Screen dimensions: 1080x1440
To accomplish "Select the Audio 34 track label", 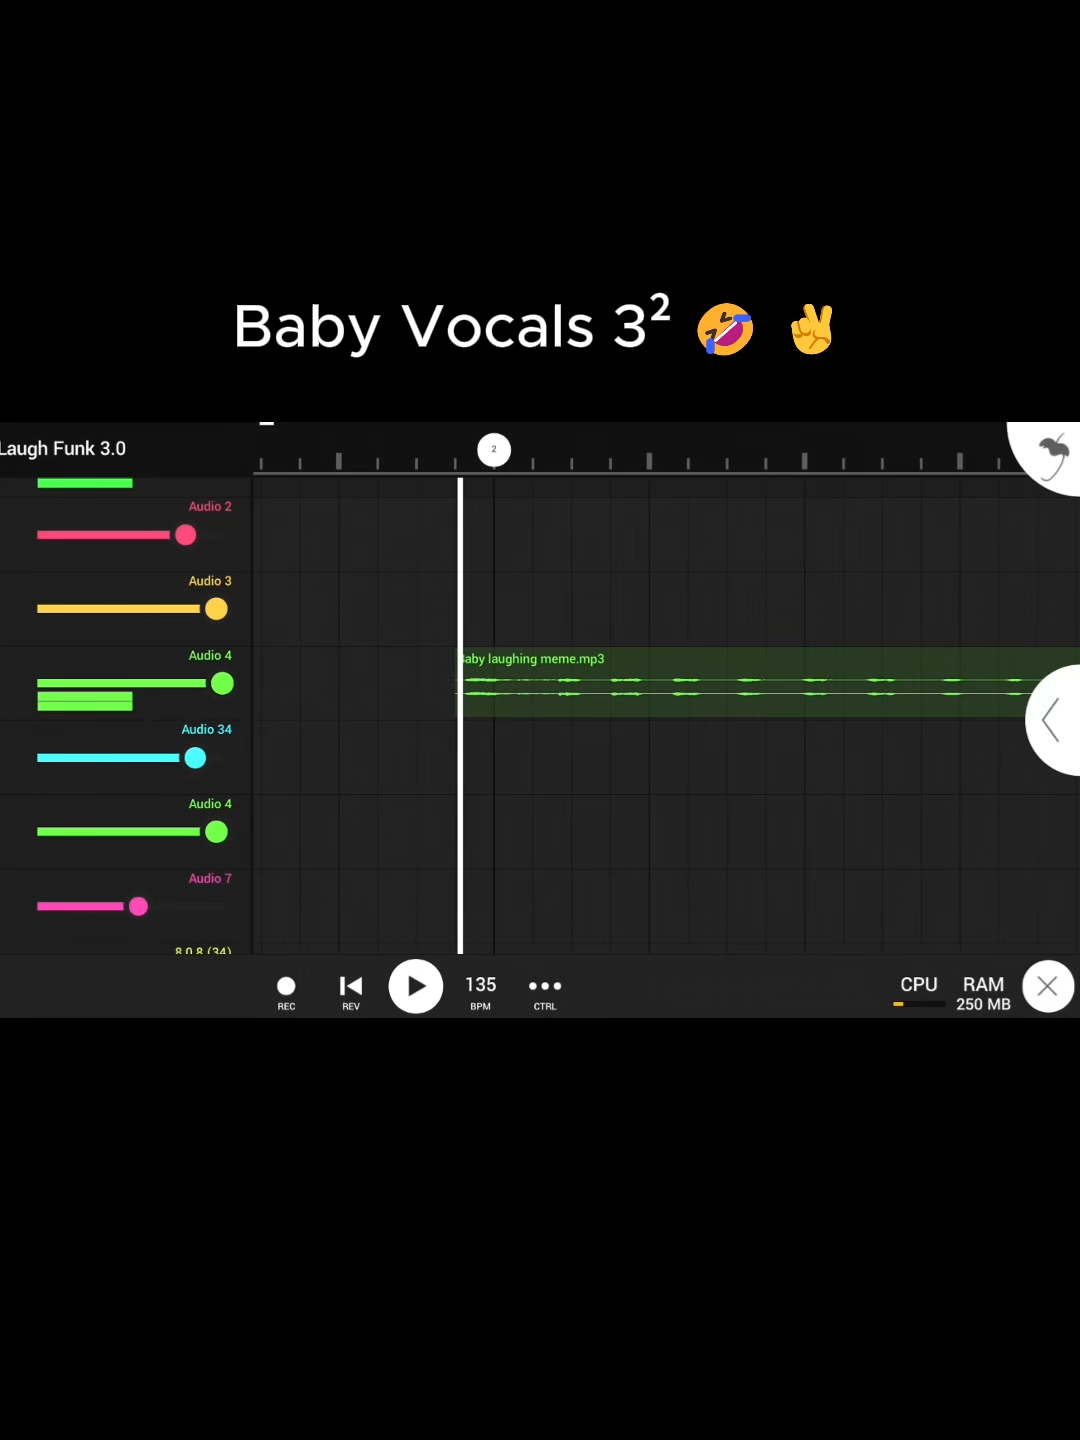I will click(x=206, y=730).
